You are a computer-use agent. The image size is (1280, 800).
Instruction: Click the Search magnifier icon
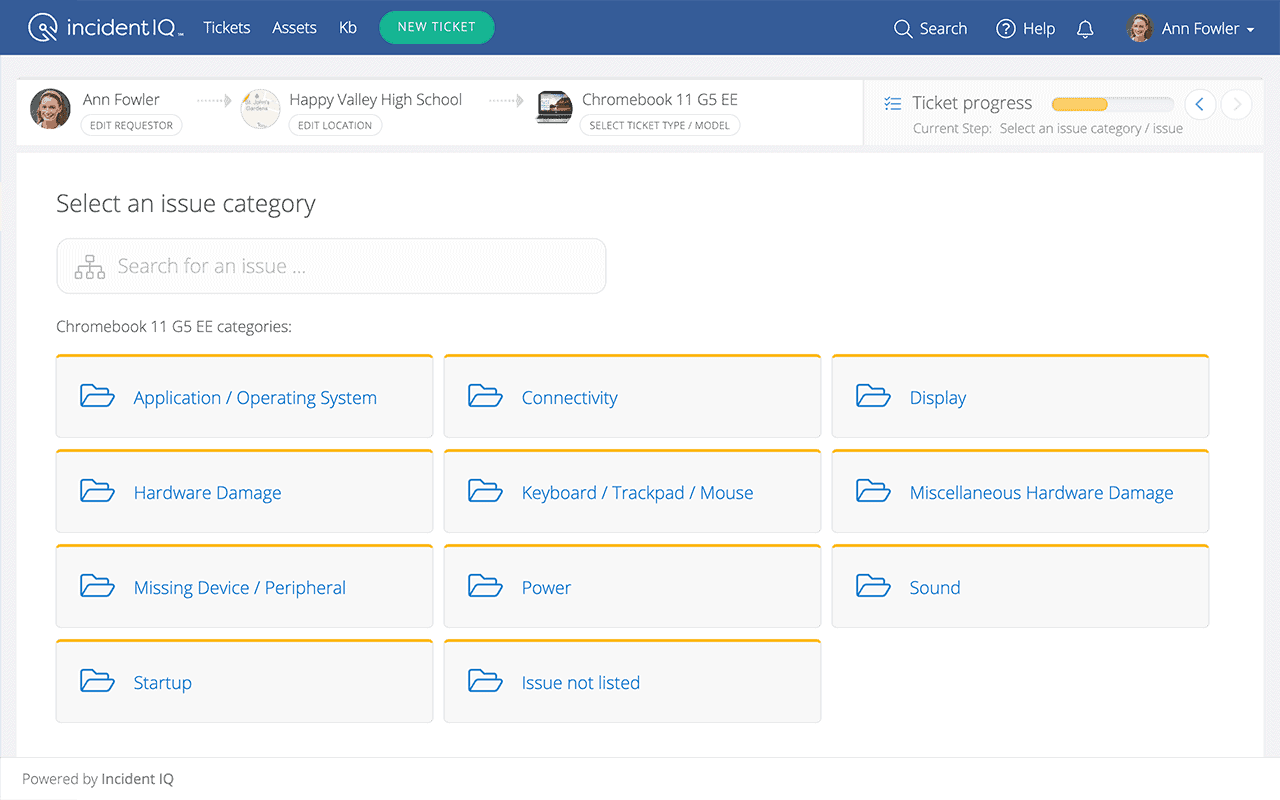(x=902, y=29)
